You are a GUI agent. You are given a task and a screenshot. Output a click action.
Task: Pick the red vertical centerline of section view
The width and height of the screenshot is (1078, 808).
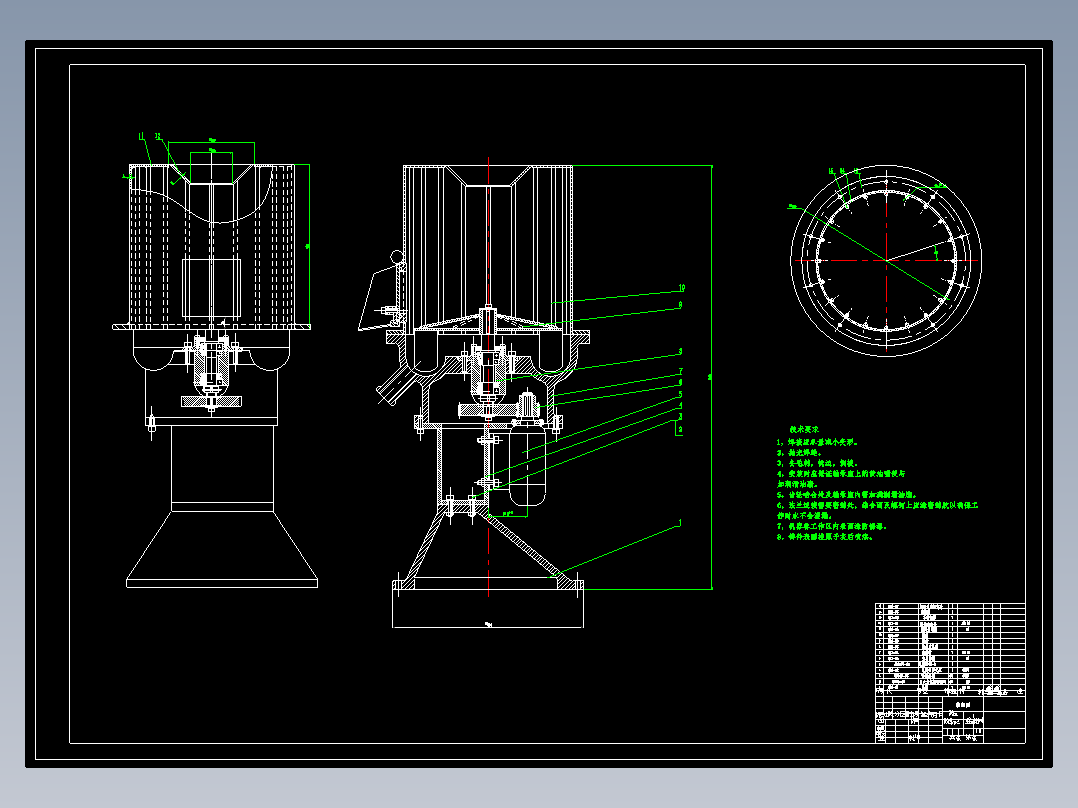point(489,376)
